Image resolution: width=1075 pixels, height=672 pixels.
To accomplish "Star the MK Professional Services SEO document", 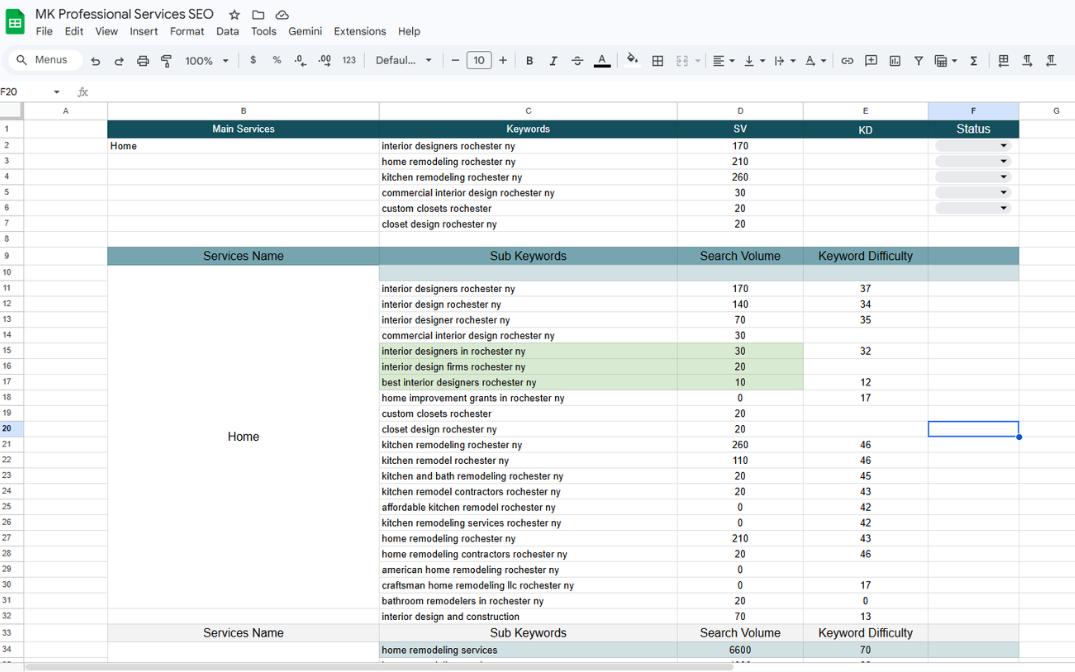I will pos(234,15).
